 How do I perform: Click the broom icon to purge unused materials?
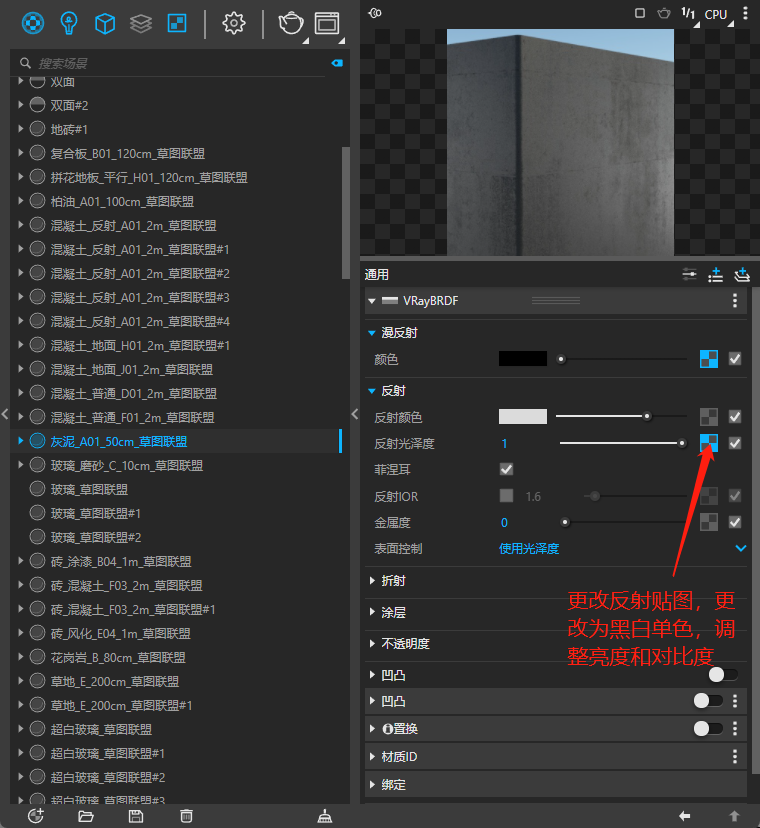click(323, 816)
